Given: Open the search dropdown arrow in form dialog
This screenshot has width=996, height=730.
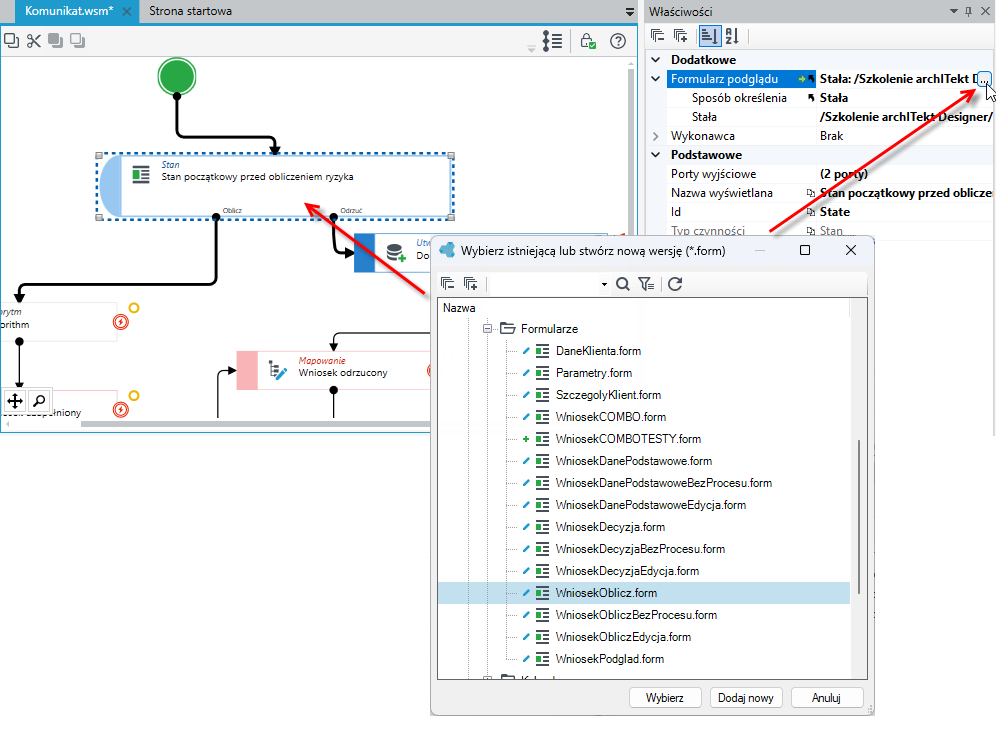Looking at the screenshot, I should pyautogui.click(x=604, y=285).
